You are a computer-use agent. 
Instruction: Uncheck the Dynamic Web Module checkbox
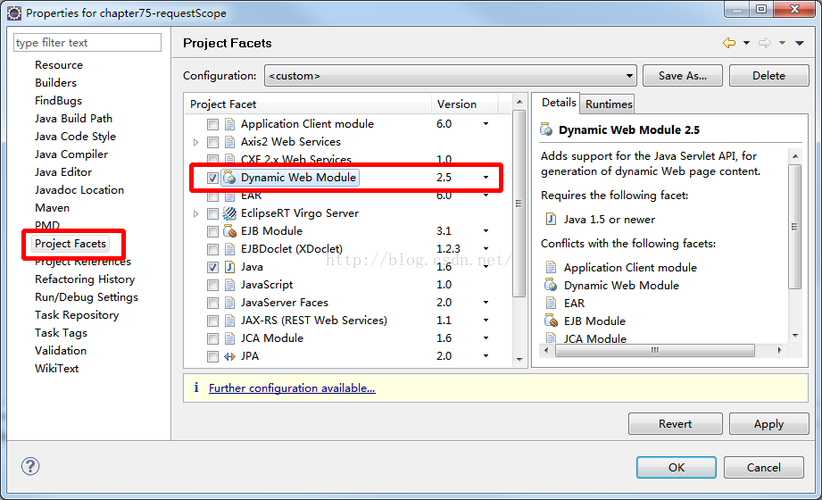point(212,178)
